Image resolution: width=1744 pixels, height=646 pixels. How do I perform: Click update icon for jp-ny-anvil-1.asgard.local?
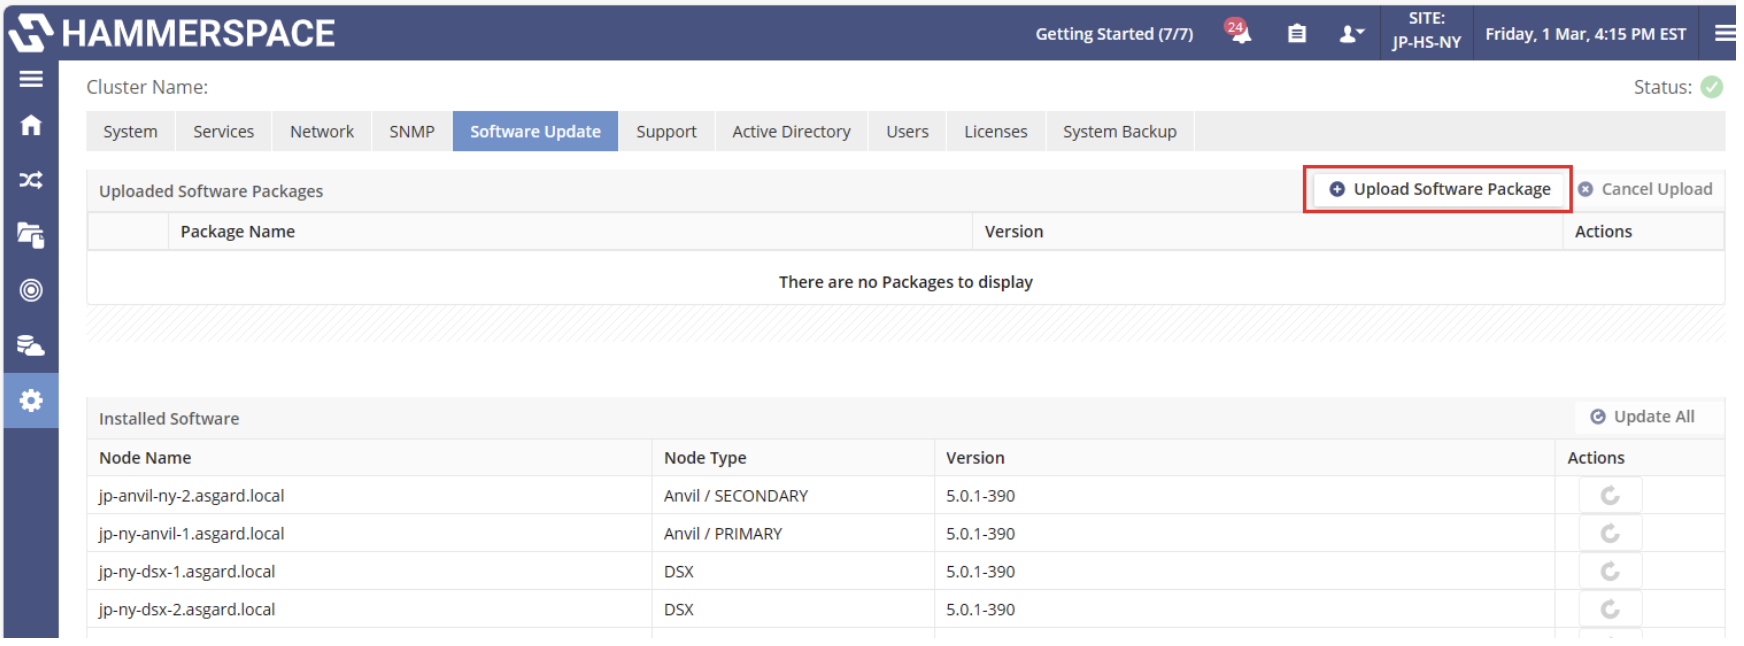point(1610,534)
